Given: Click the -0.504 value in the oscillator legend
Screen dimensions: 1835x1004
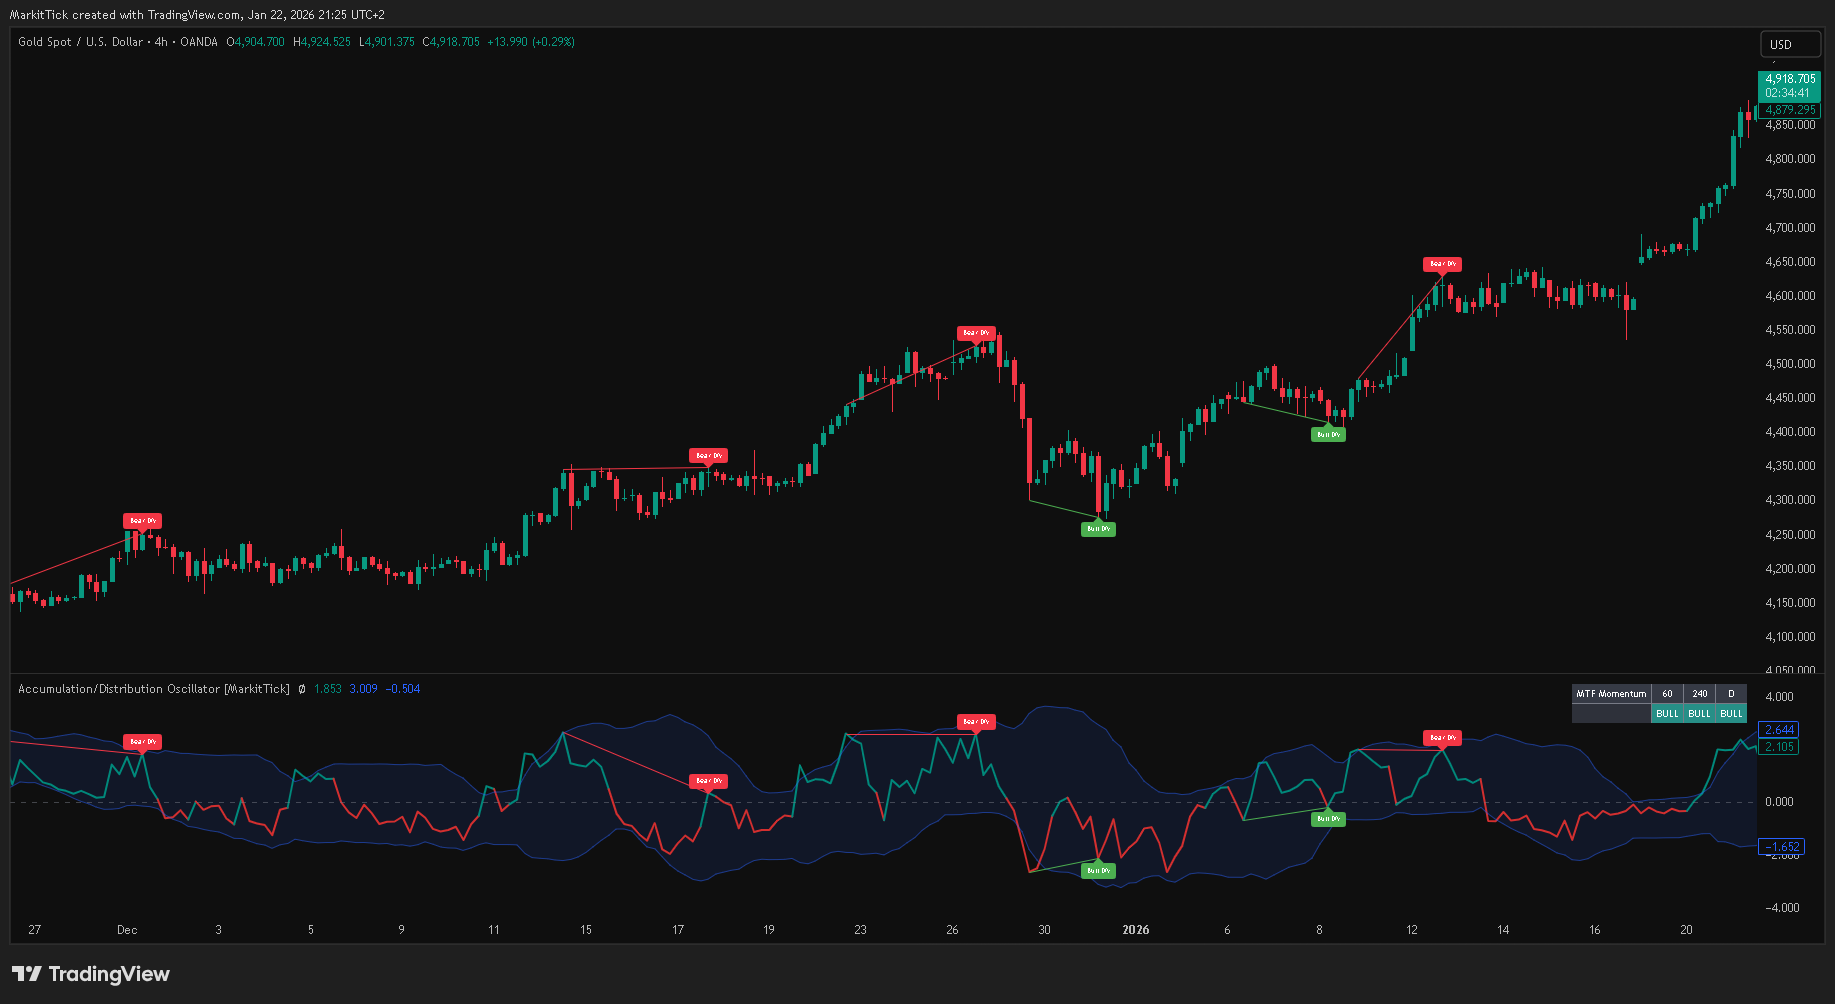Looking at the screenshot, I should (403, 689).
